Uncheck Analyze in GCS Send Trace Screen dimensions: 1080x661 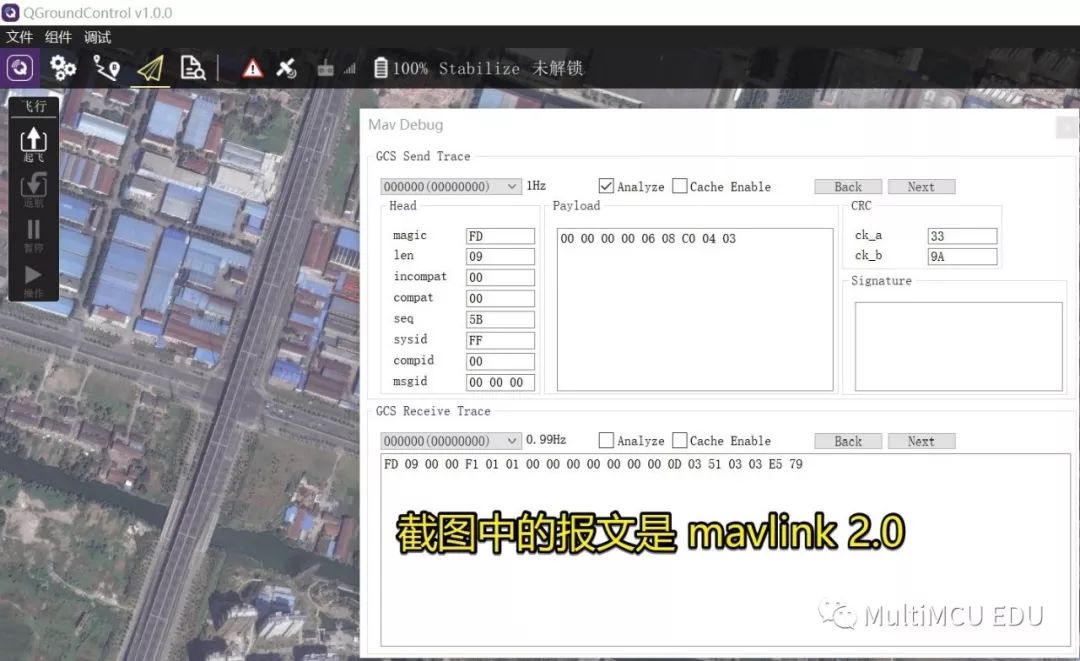point(606,186)
